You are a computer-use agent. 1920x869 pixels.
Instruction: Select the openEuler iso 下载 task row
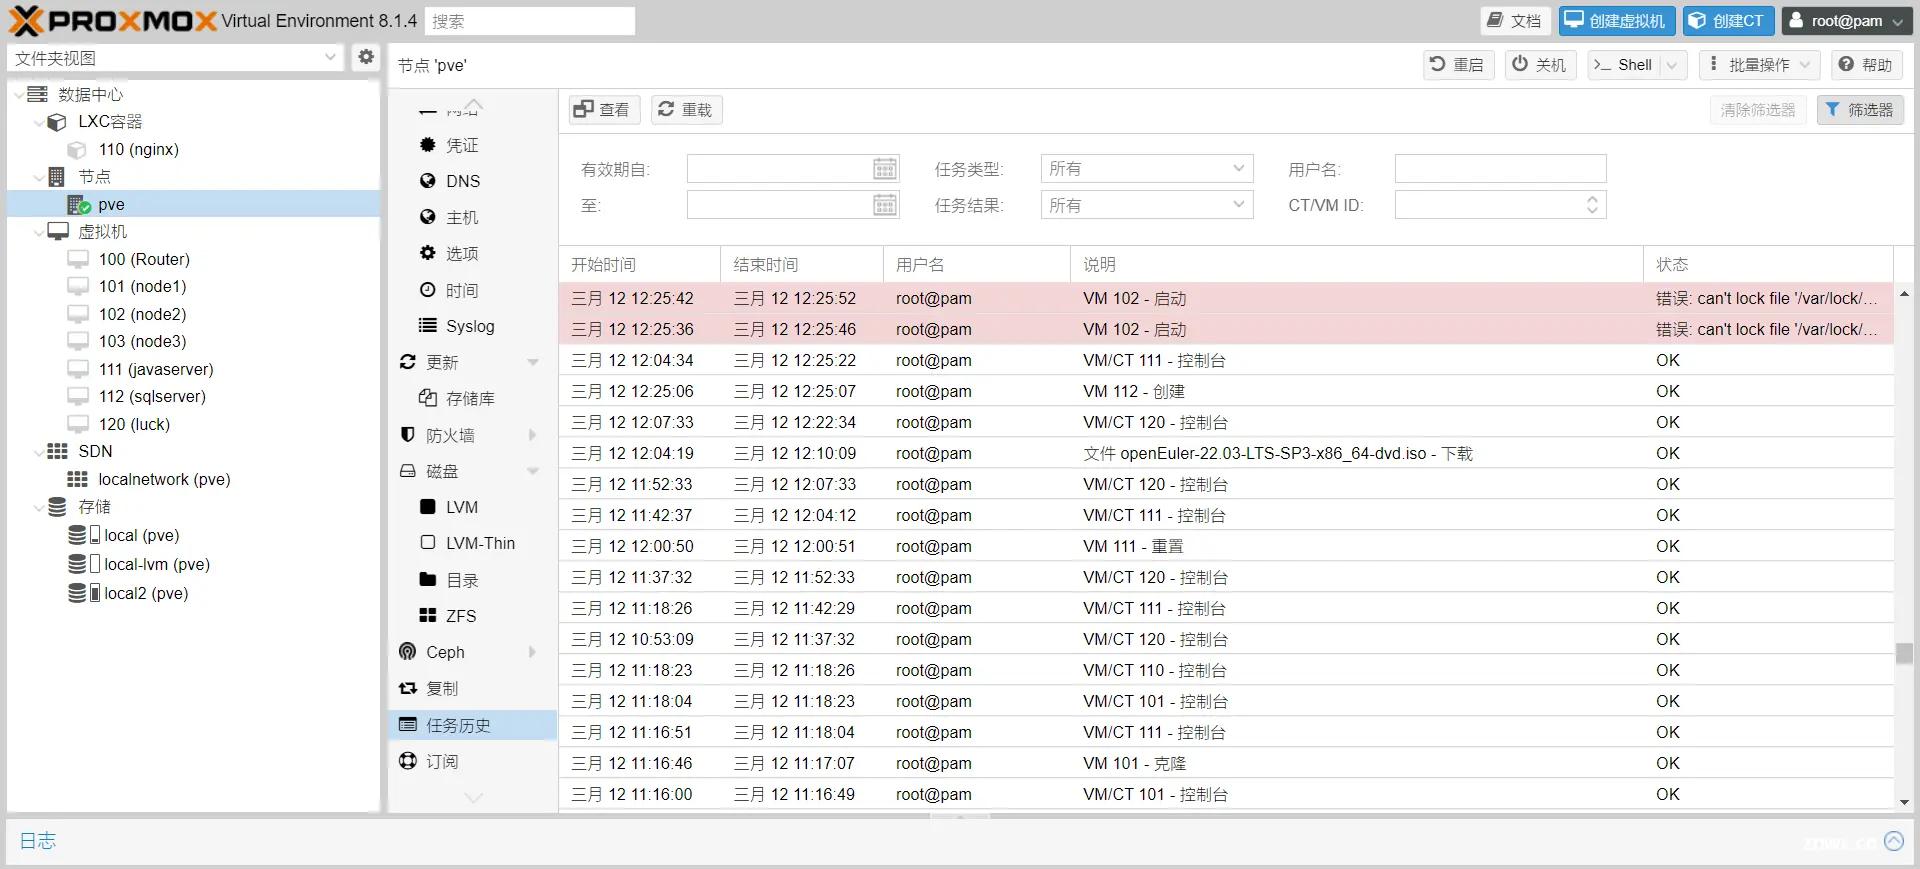1226,453
